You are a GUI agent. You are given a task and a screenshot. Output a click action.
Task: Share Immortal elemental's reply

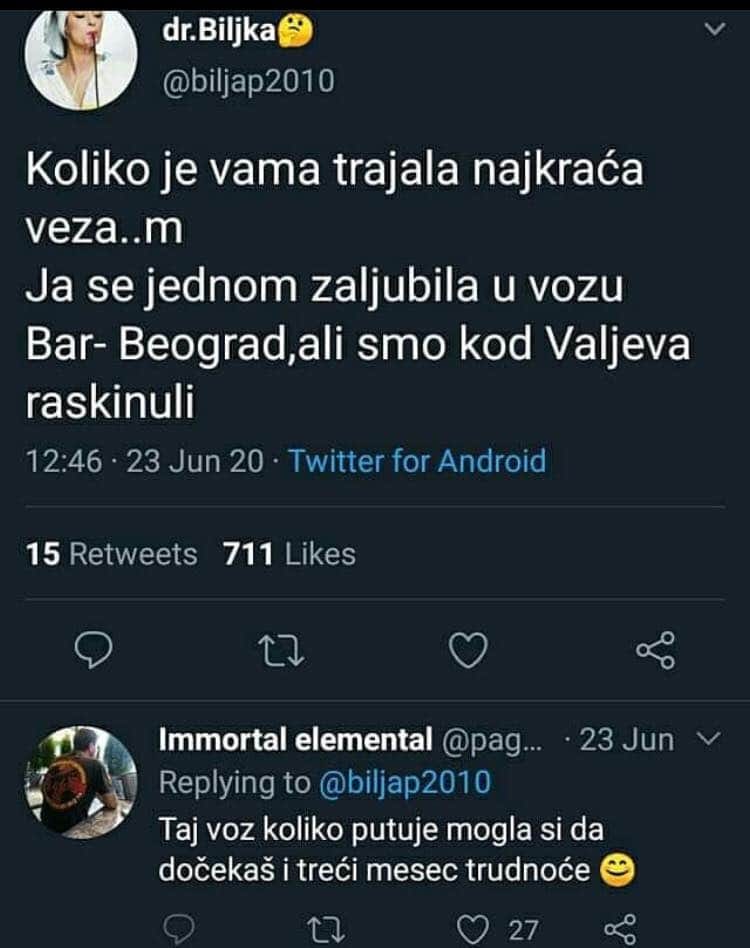(x=620, y=928)
